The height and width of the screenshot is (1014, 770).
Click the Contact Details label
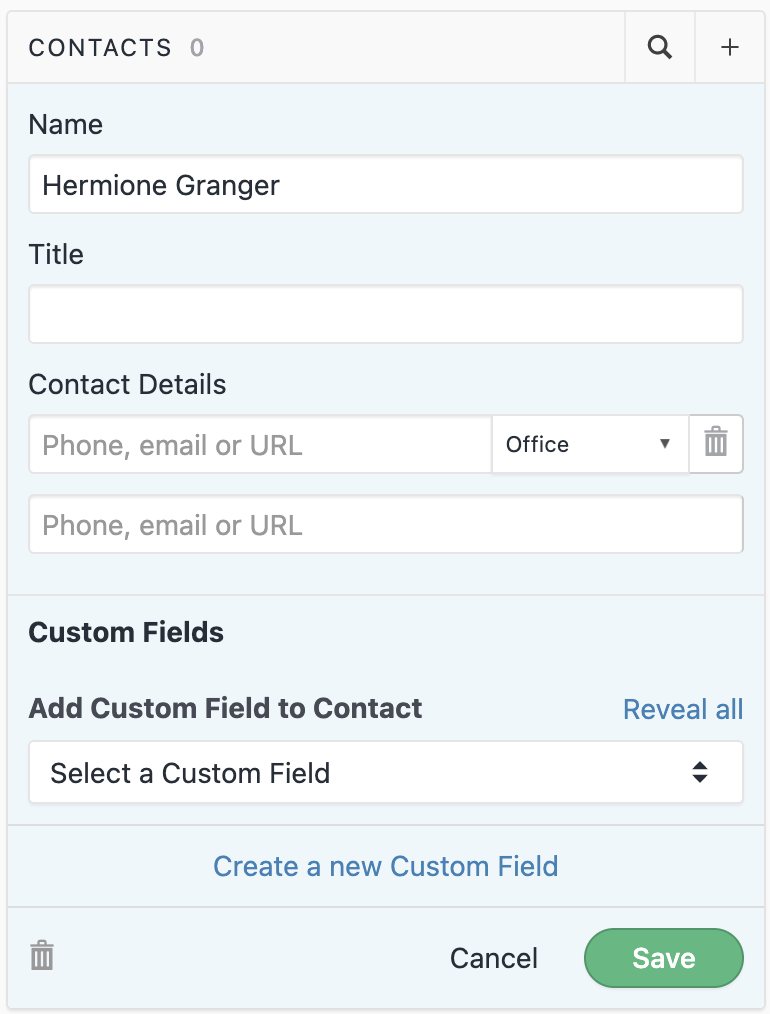(x=128, y=384)
